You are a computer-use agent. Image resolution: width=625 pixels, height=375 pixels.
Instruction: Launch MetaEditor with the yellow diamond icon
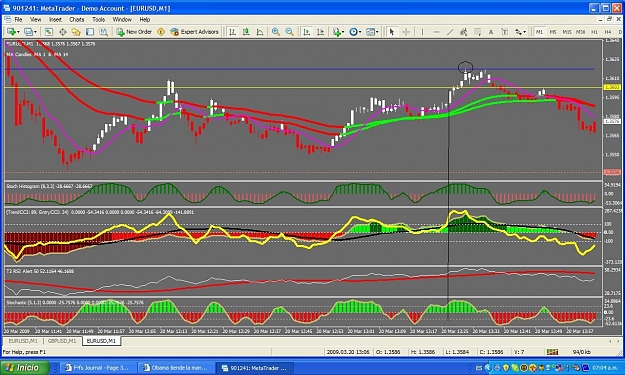click(161, 32)
